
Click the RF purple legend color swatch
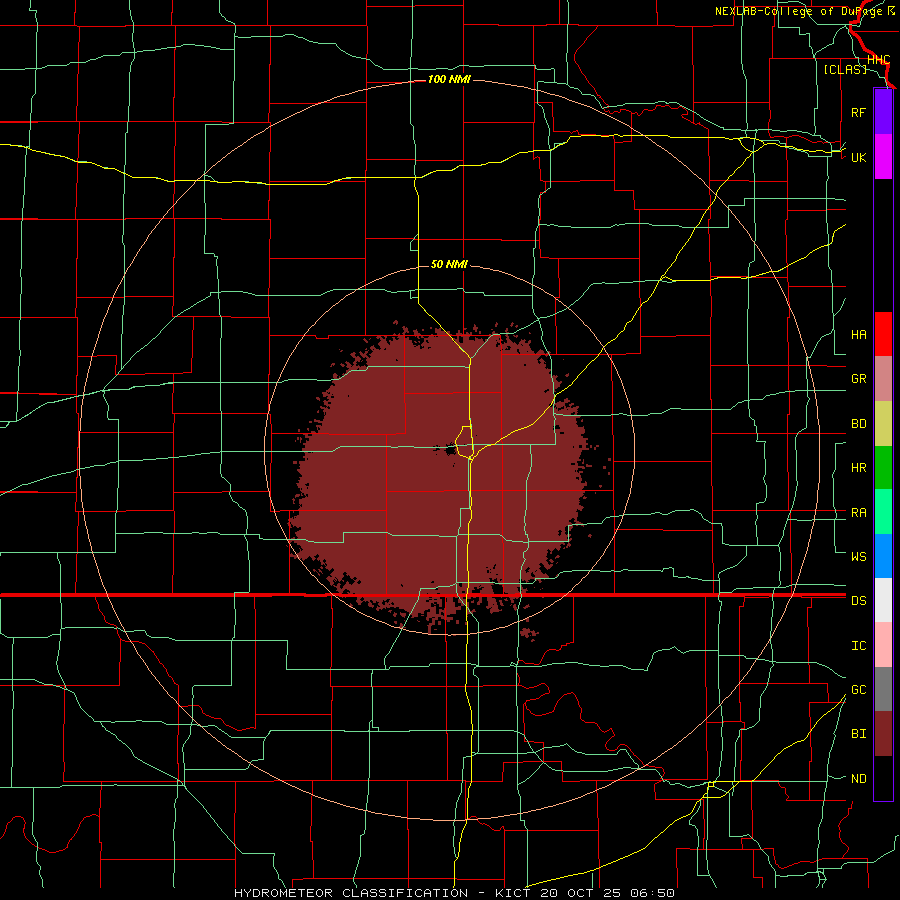click(x=883, y=112)
